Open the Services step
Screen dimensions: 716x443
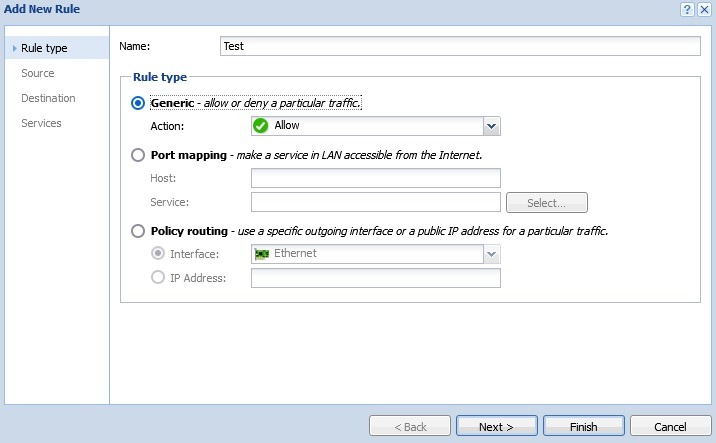click(41, 123)
